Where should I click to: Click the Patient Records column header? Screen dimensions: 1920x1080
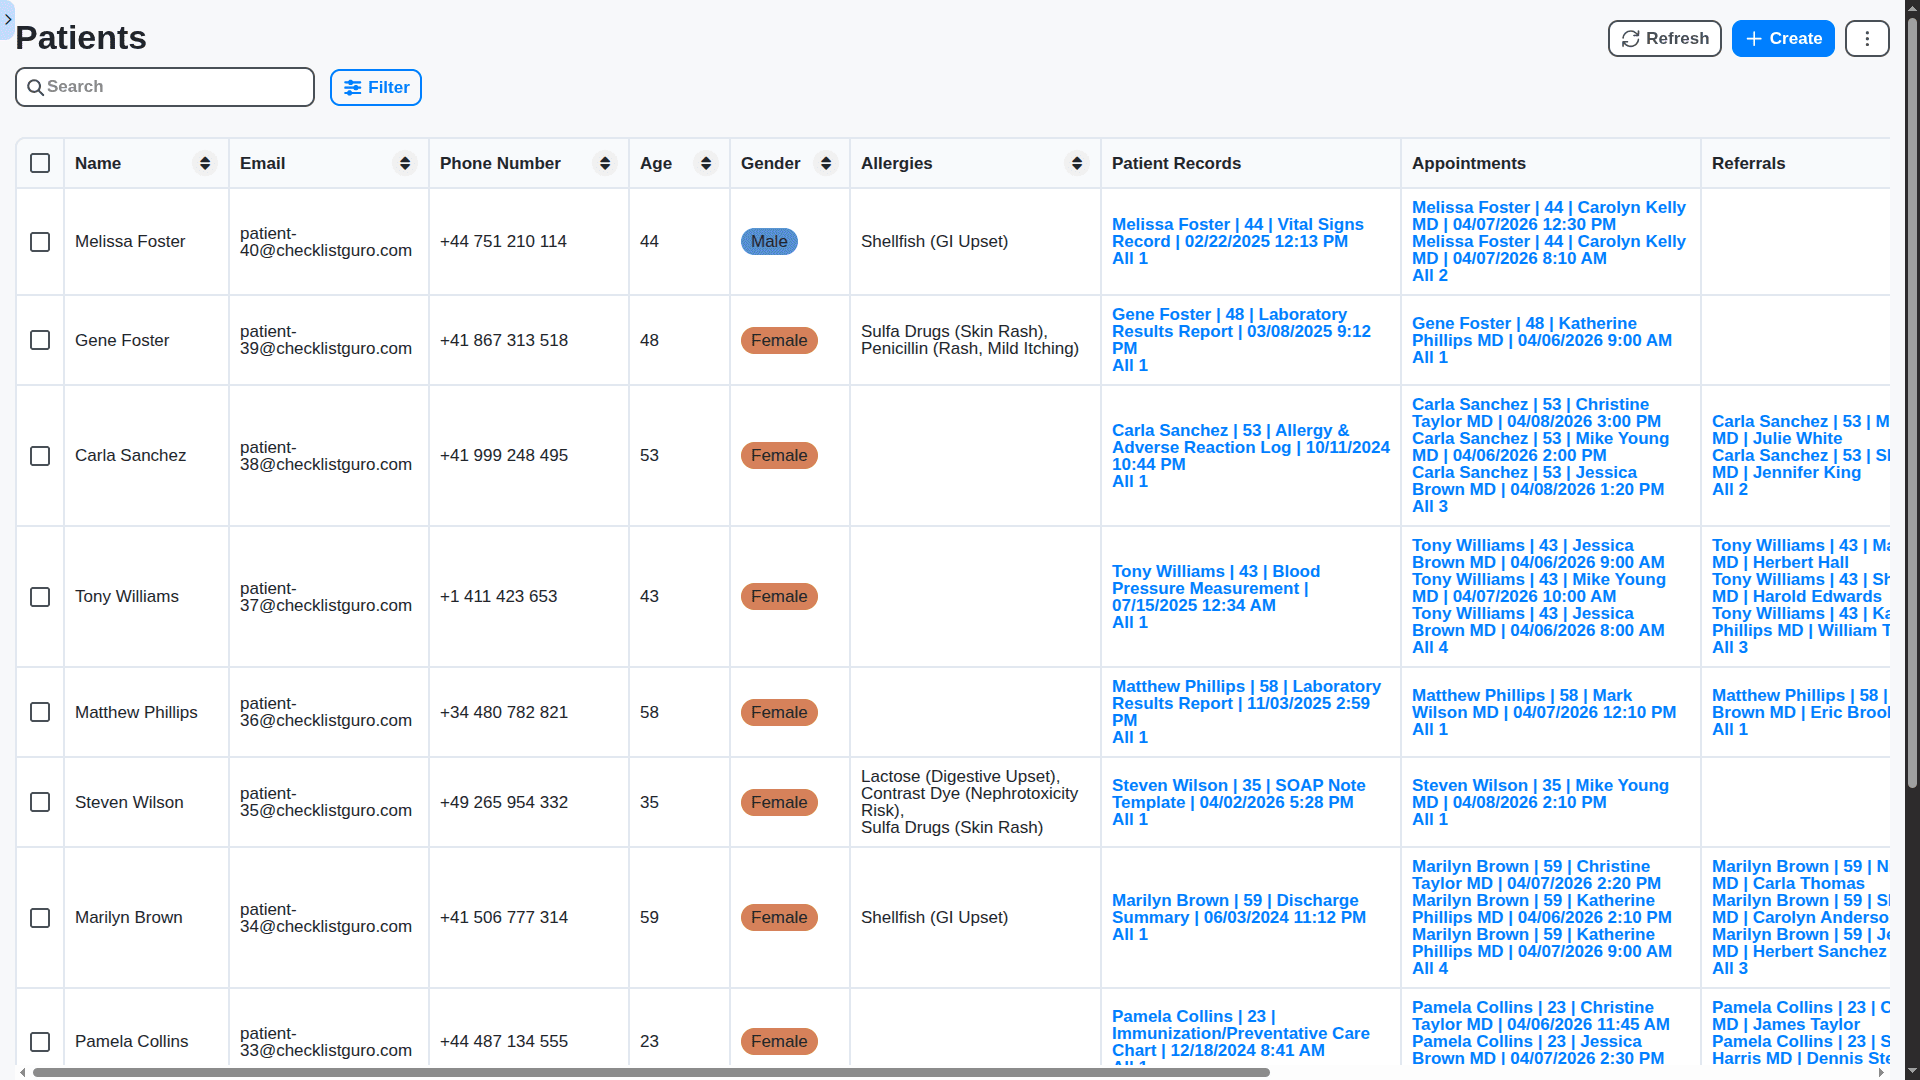[1175, 163]
